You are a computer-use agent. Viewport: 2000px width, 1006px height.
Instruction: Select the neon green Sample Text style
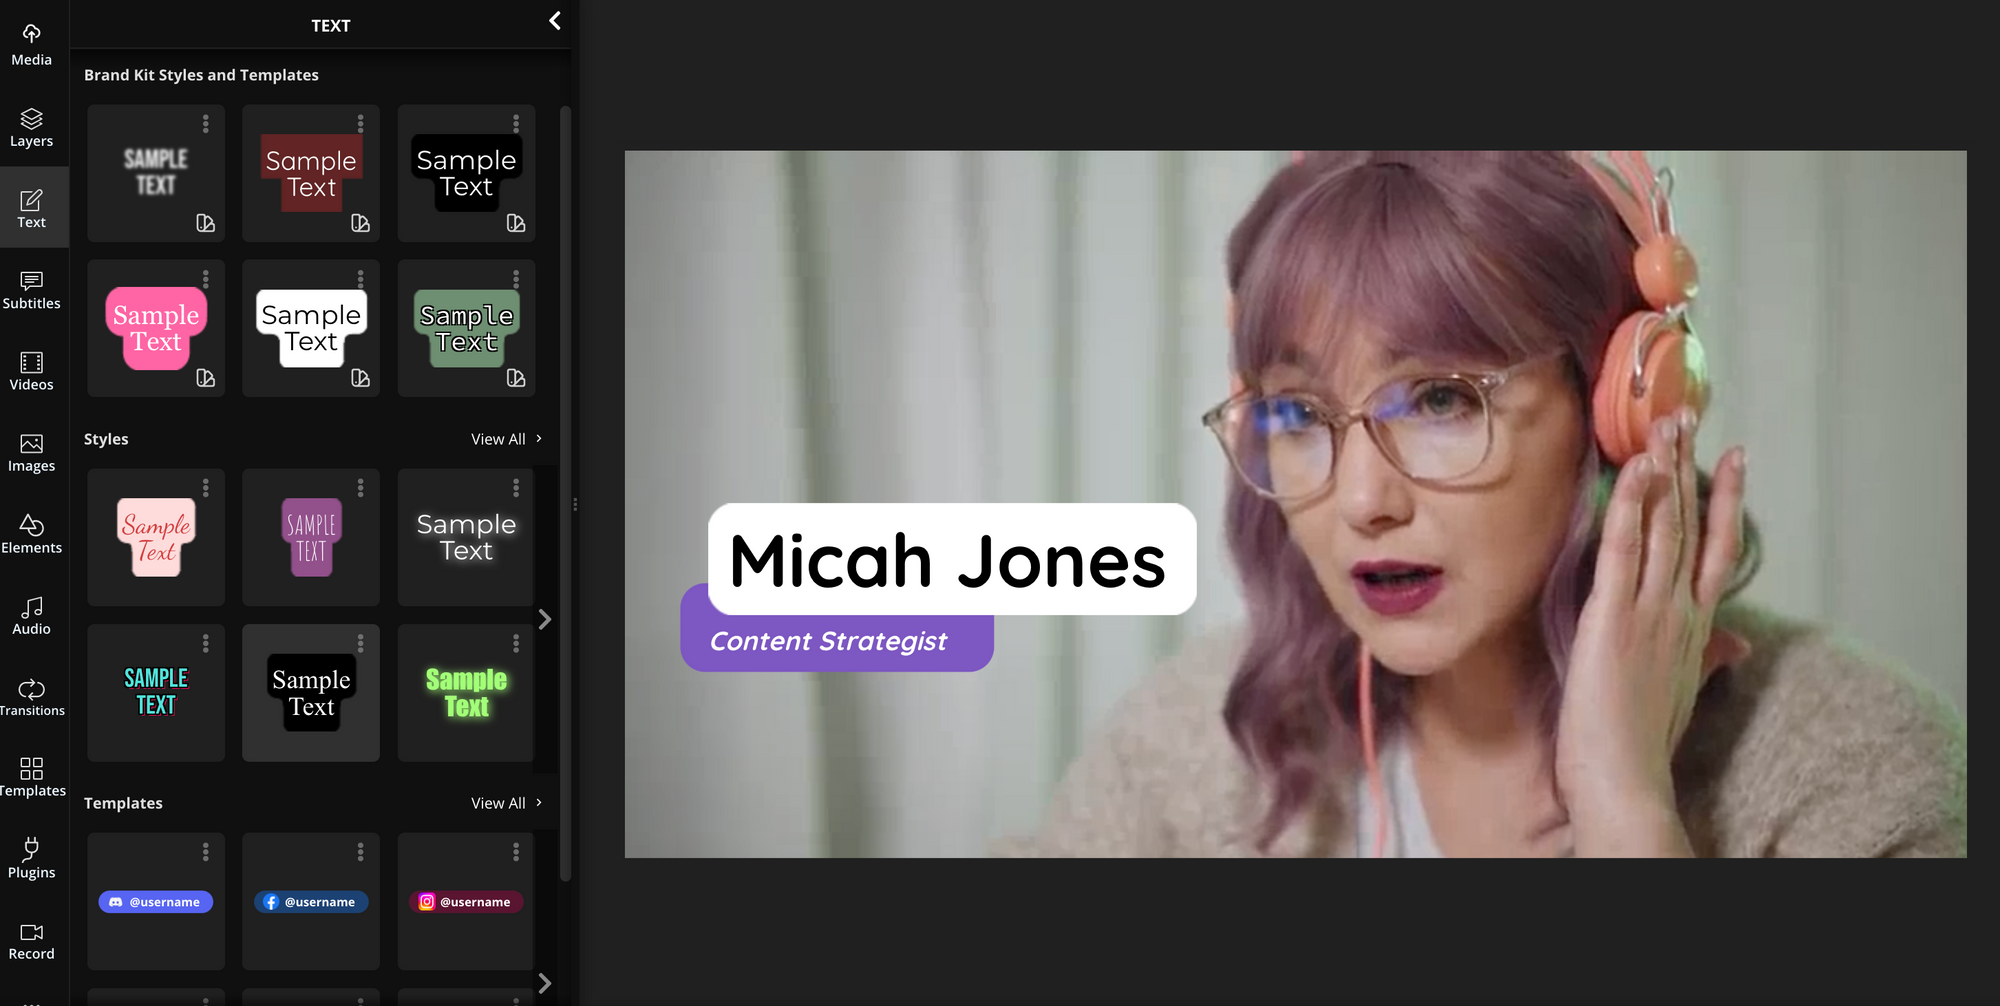coord(466,693)
